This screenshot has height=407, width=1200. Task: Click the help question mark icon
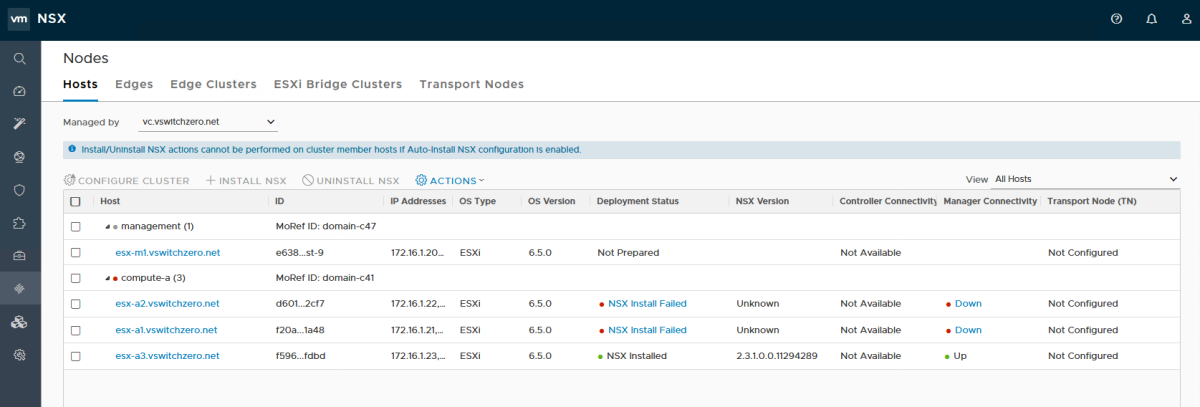point(1117,19)
